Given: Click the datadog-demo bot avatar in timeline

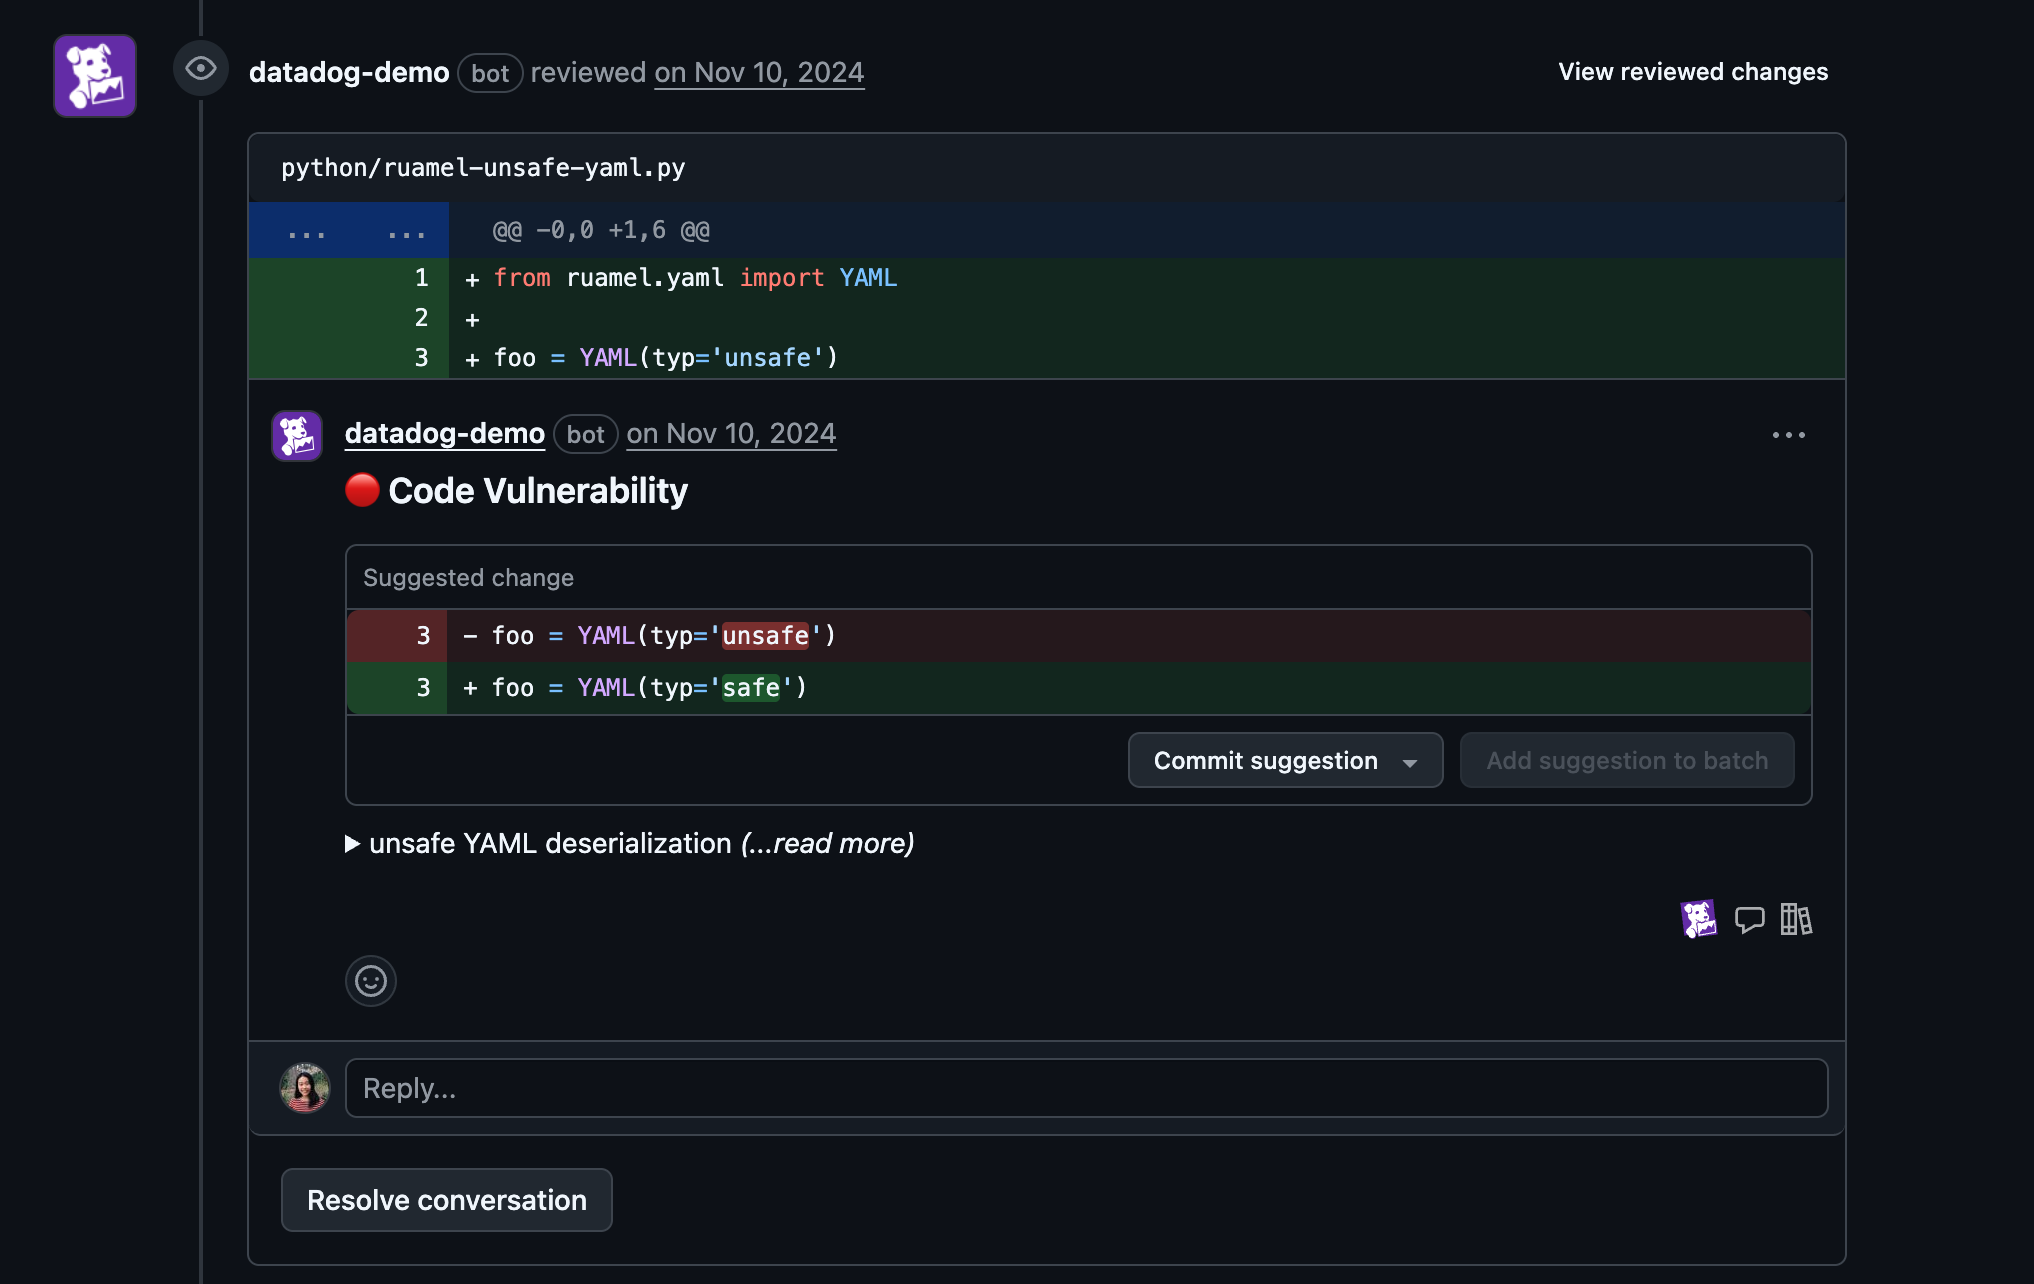Looking at the screenshot, I should pyautogui.click(x=94, y=75).
